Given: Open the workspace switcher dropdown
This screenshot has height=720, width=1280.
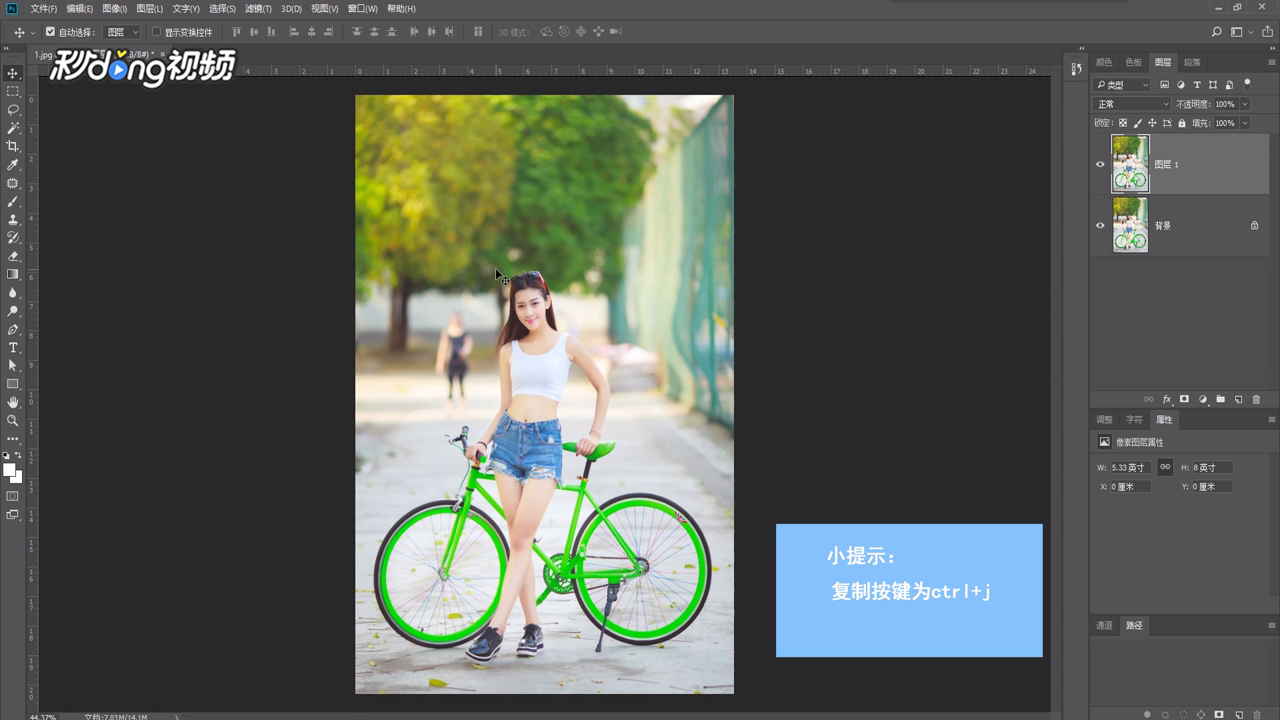Looking at the screenshot, I should click(1241, 32).
